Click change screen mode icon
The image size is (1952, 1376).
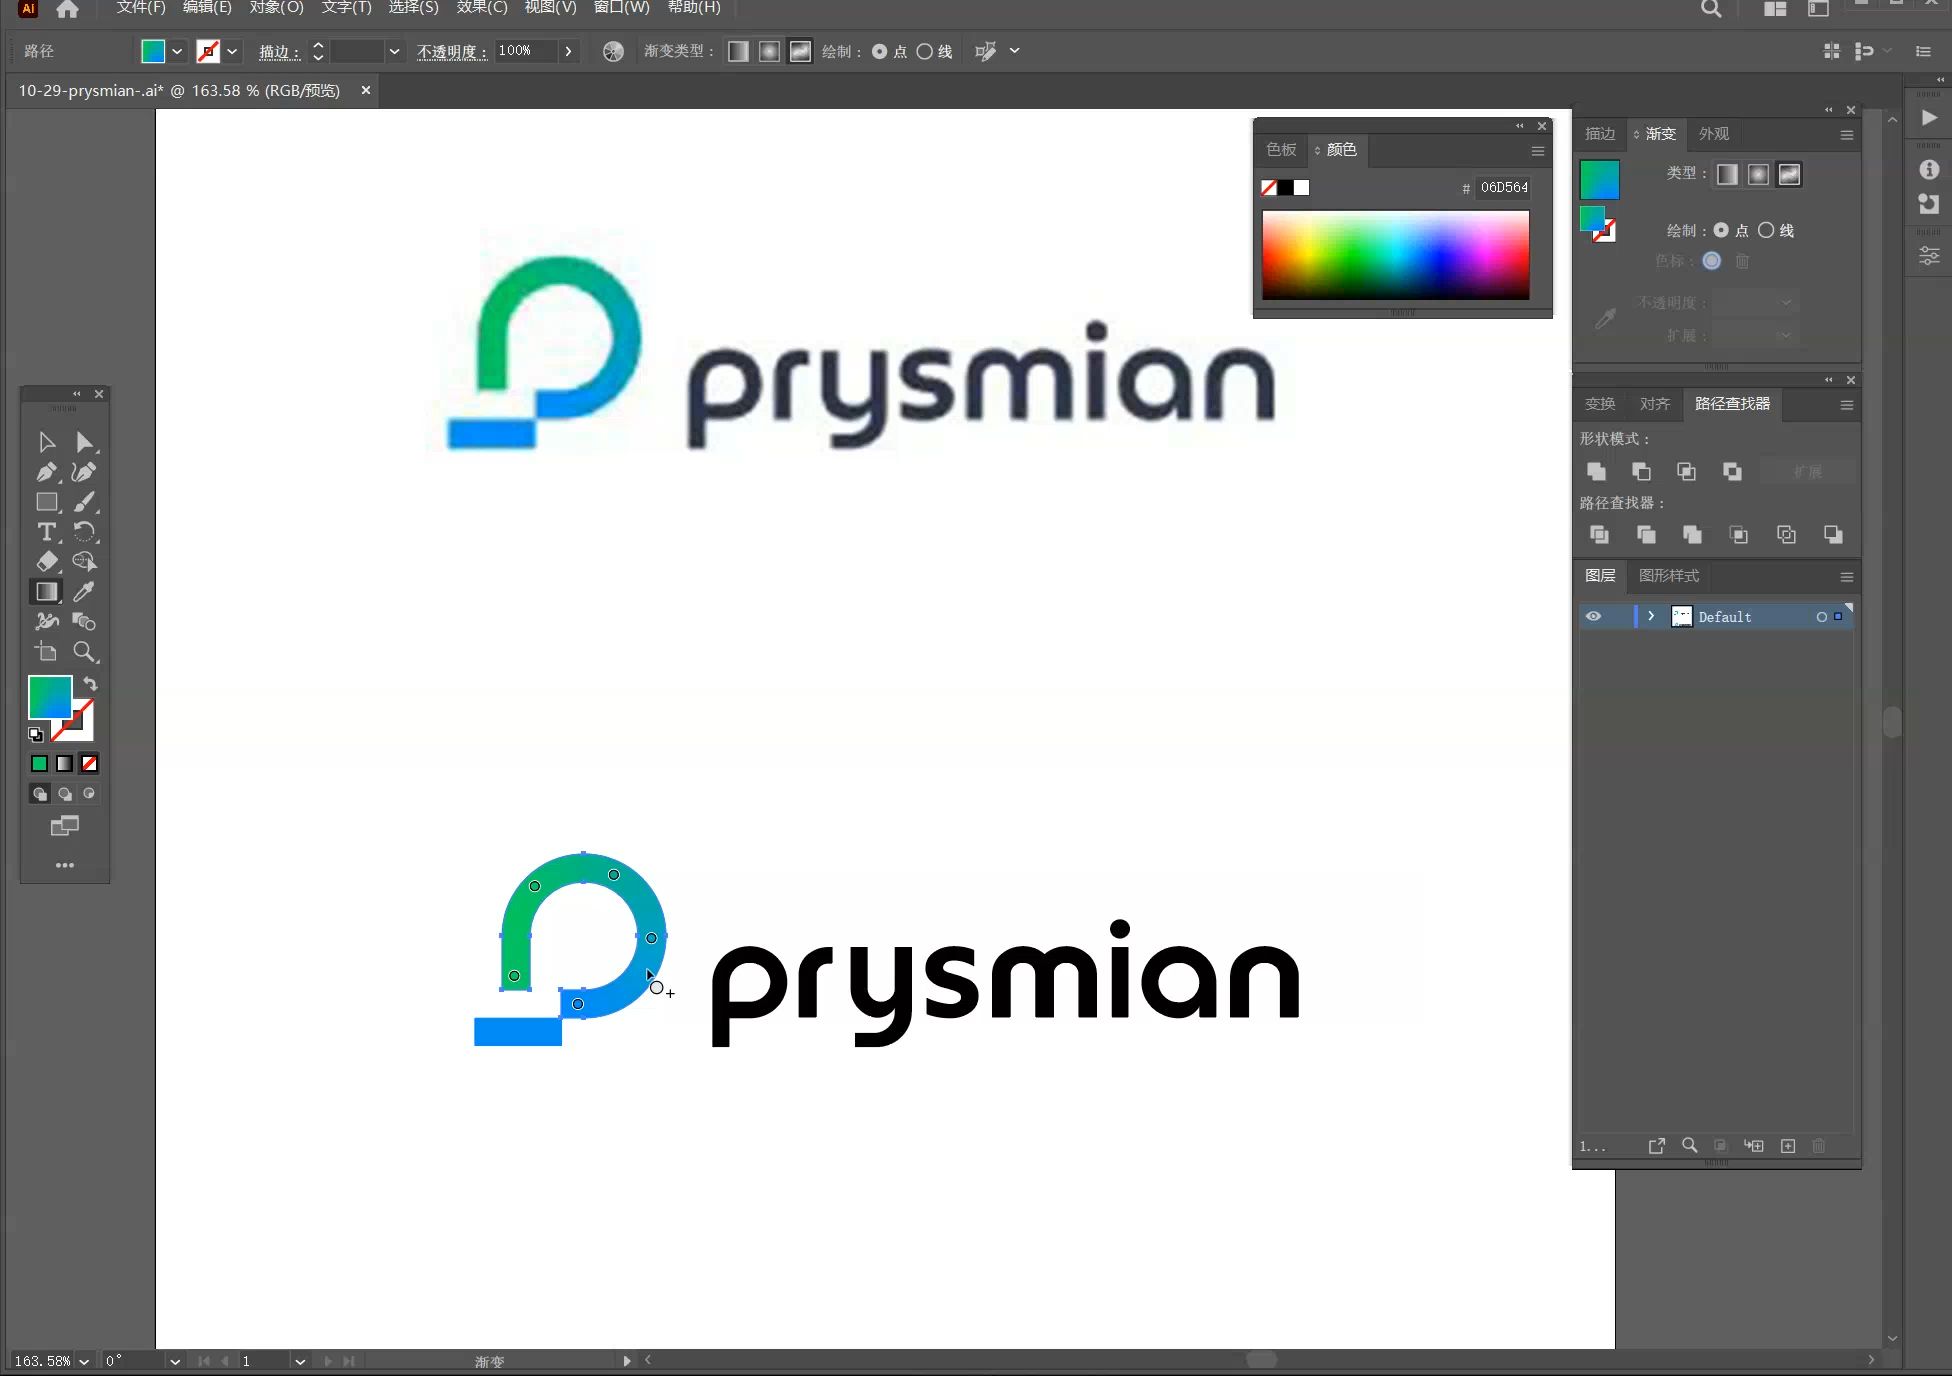(x=65, y=826)
